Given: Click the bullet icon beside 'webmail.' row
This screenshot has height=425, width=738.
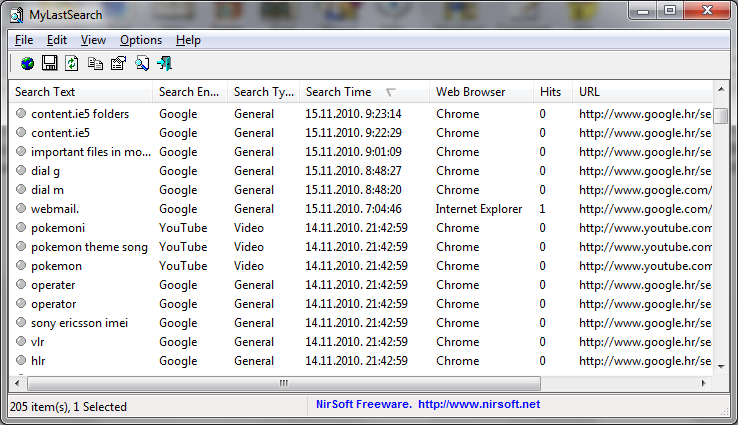Looking at the screenshot, I should [21, 209].
